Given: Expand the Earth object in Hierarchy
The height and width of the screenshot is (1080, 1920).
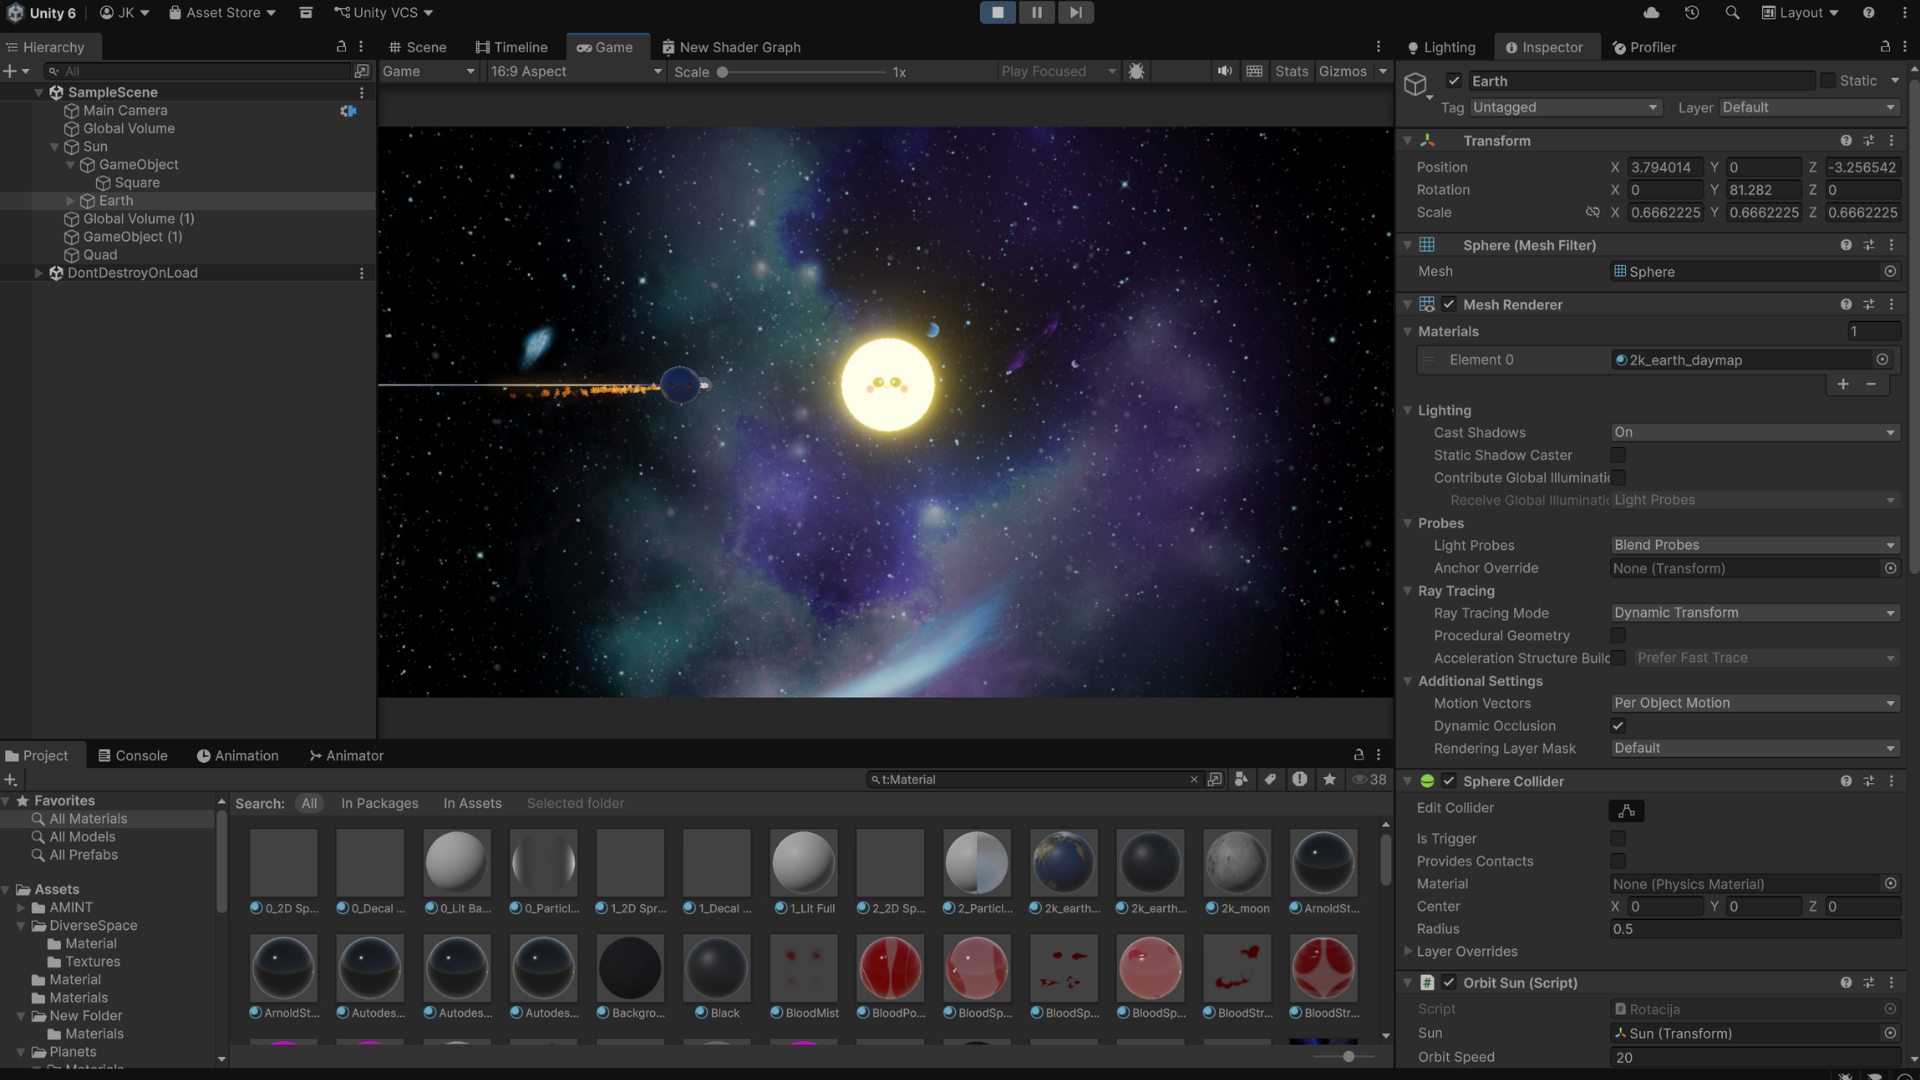Looking at the screenshot, I should tap(70, 201).
